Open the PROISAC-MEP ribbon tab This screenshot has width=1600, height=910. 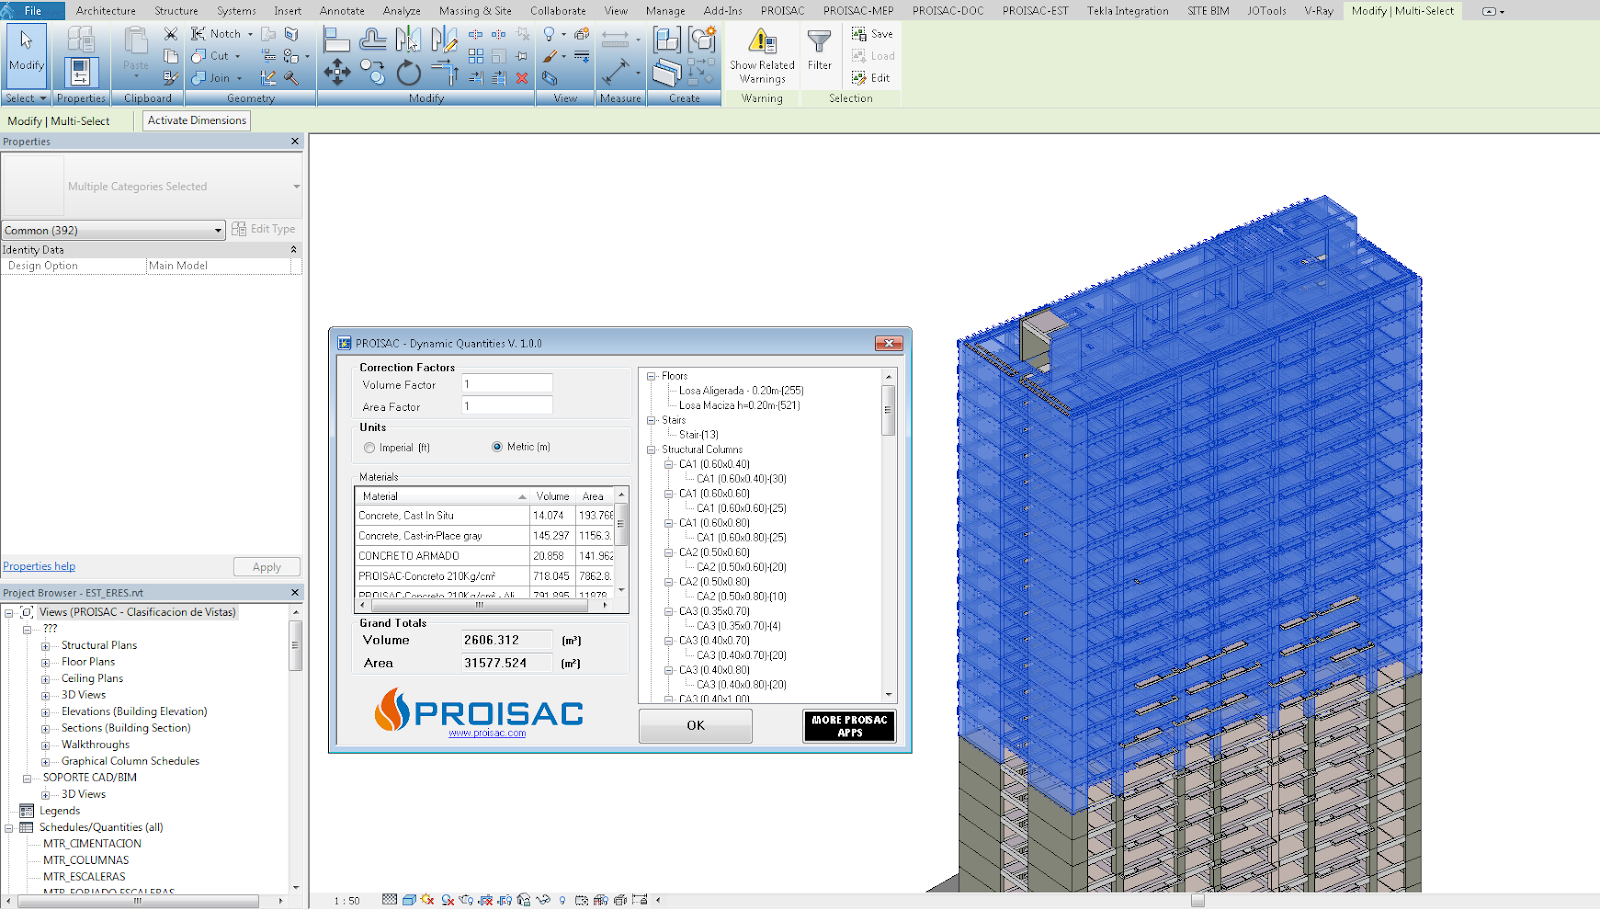[x=858, y=11]
